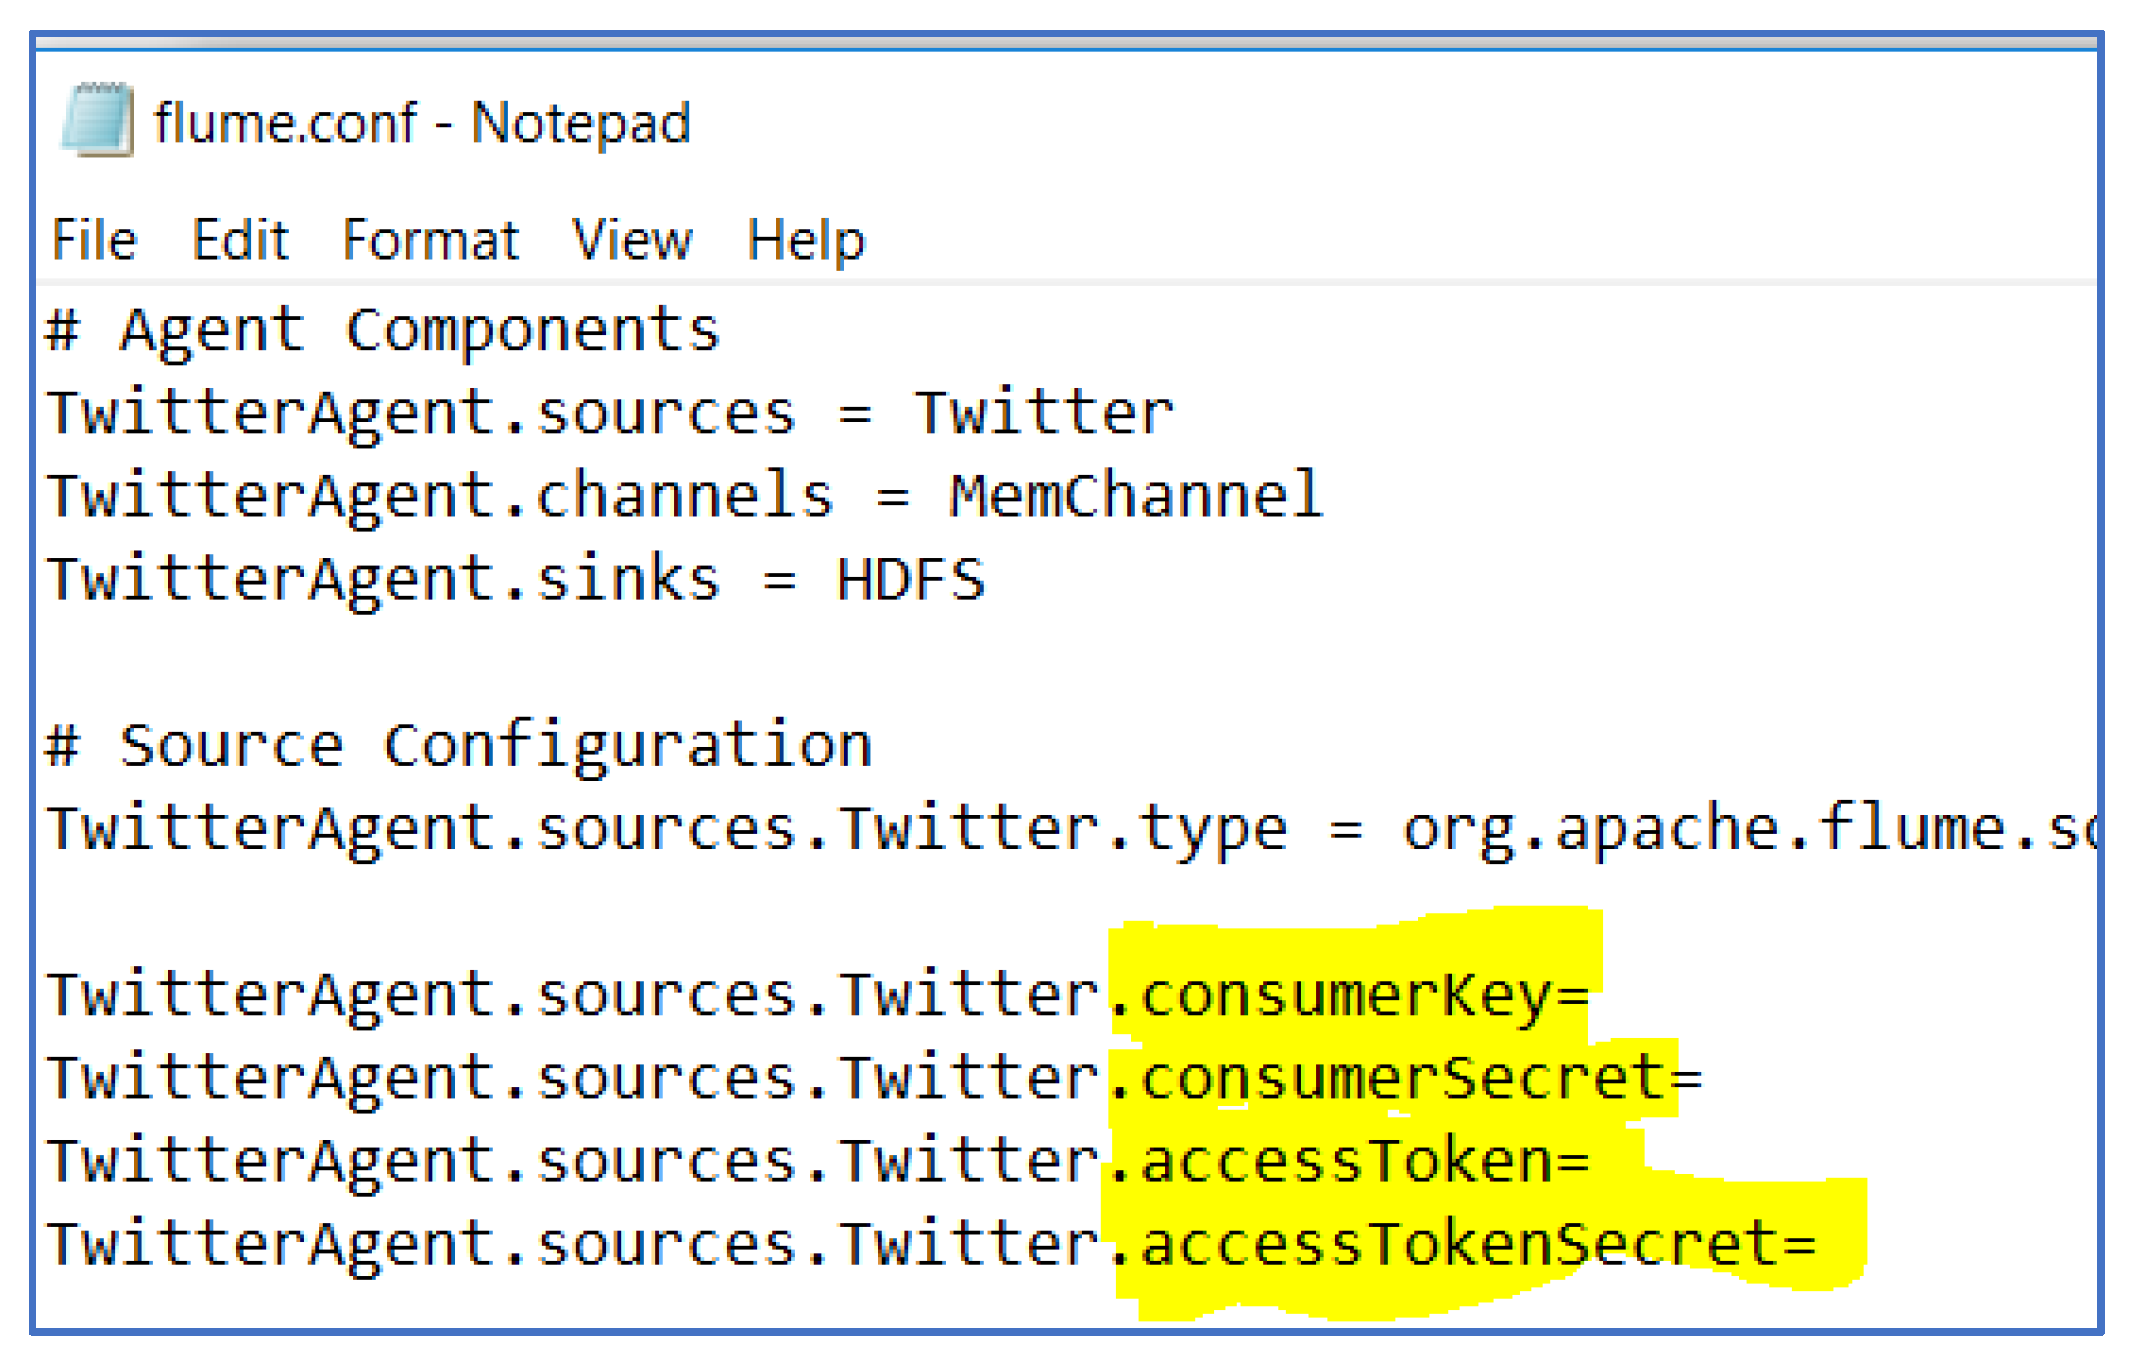Click the highlighted '.accessTokenSecret=' text
The image size is (2131, 1361).
coord(1462,1245)
